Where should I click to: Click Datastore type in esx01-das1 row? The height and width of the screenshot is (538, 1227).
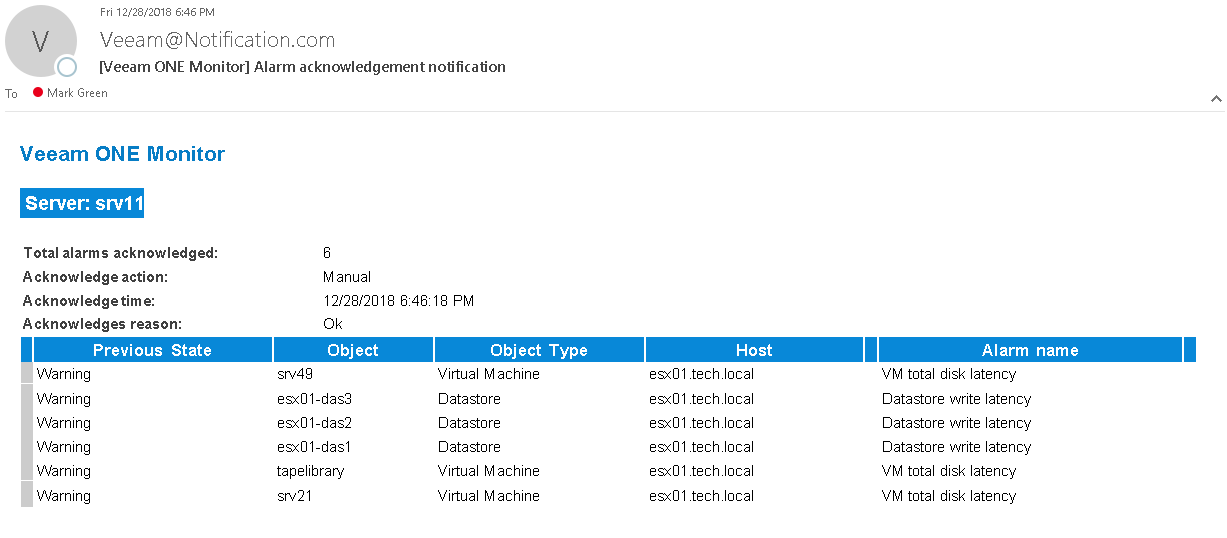(x=469, y=447)
